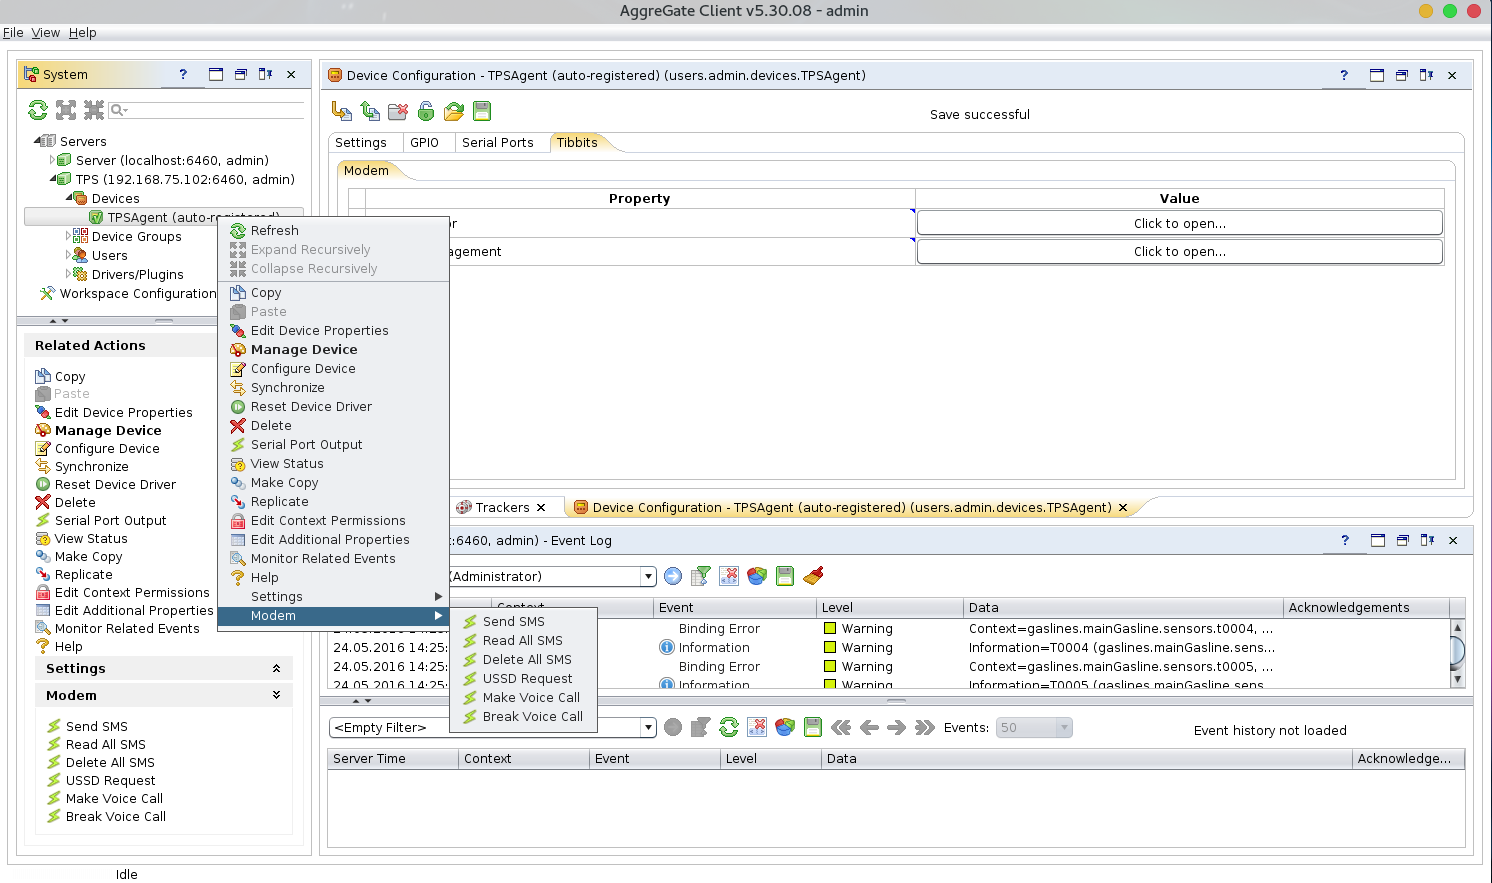Screen dimensions: 1492x883
Task: Click the reload open-folder icon in Device Configuration
Action: point(454,111)
